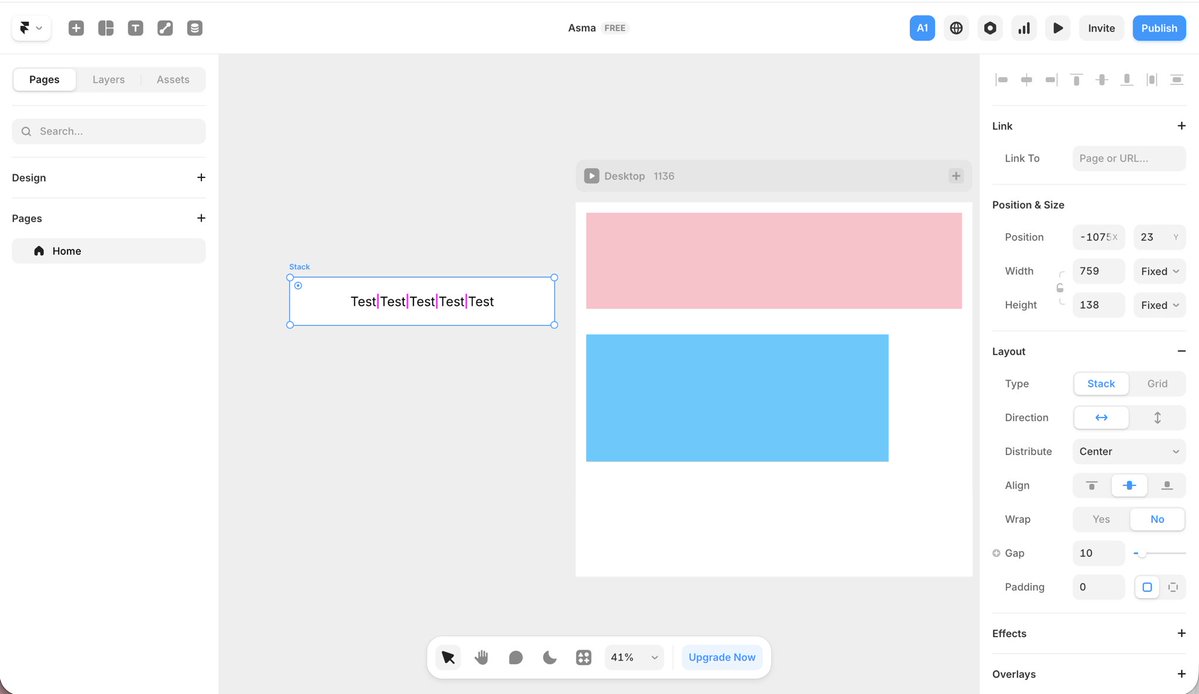This screenshot has width=1199, height=694.
Task: Open the Height Fixed dropdown
Action: 1159,305
